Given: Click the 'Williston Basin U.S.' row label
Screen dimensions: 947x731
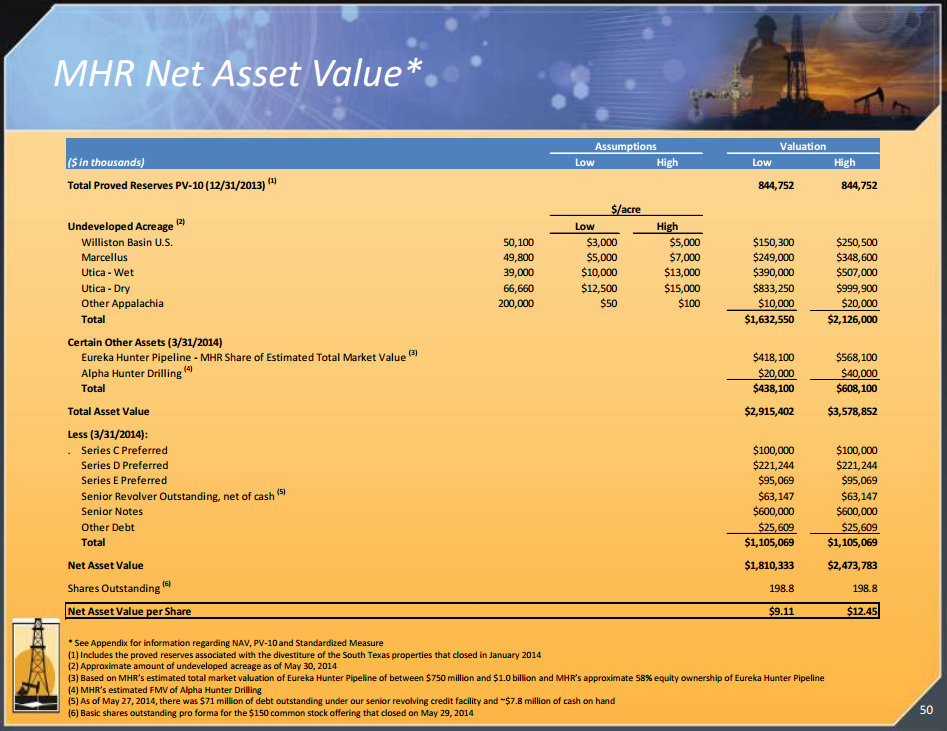Looking at the screenshot, I should [127, 242].
